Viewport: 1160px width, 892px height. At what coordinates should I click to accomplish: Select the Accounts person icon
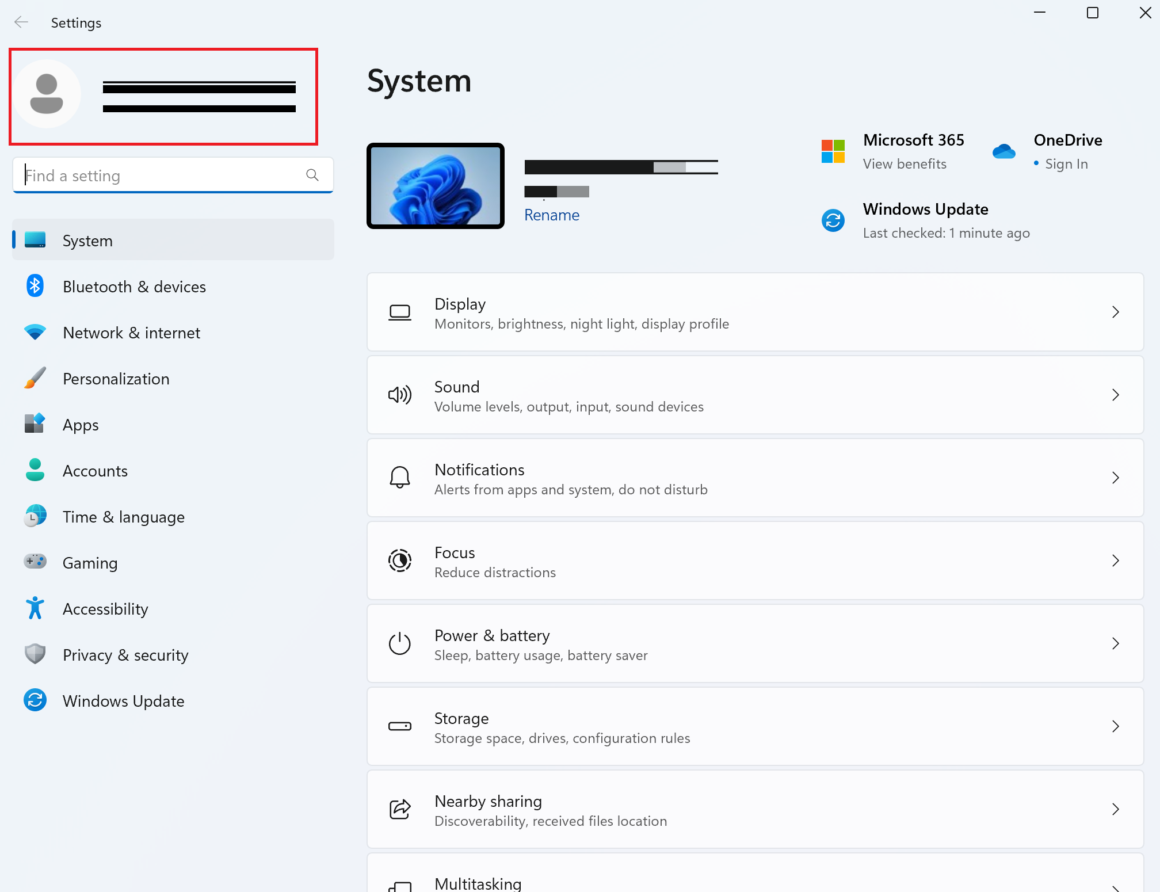pyautogui.click(x=35, y=470)
